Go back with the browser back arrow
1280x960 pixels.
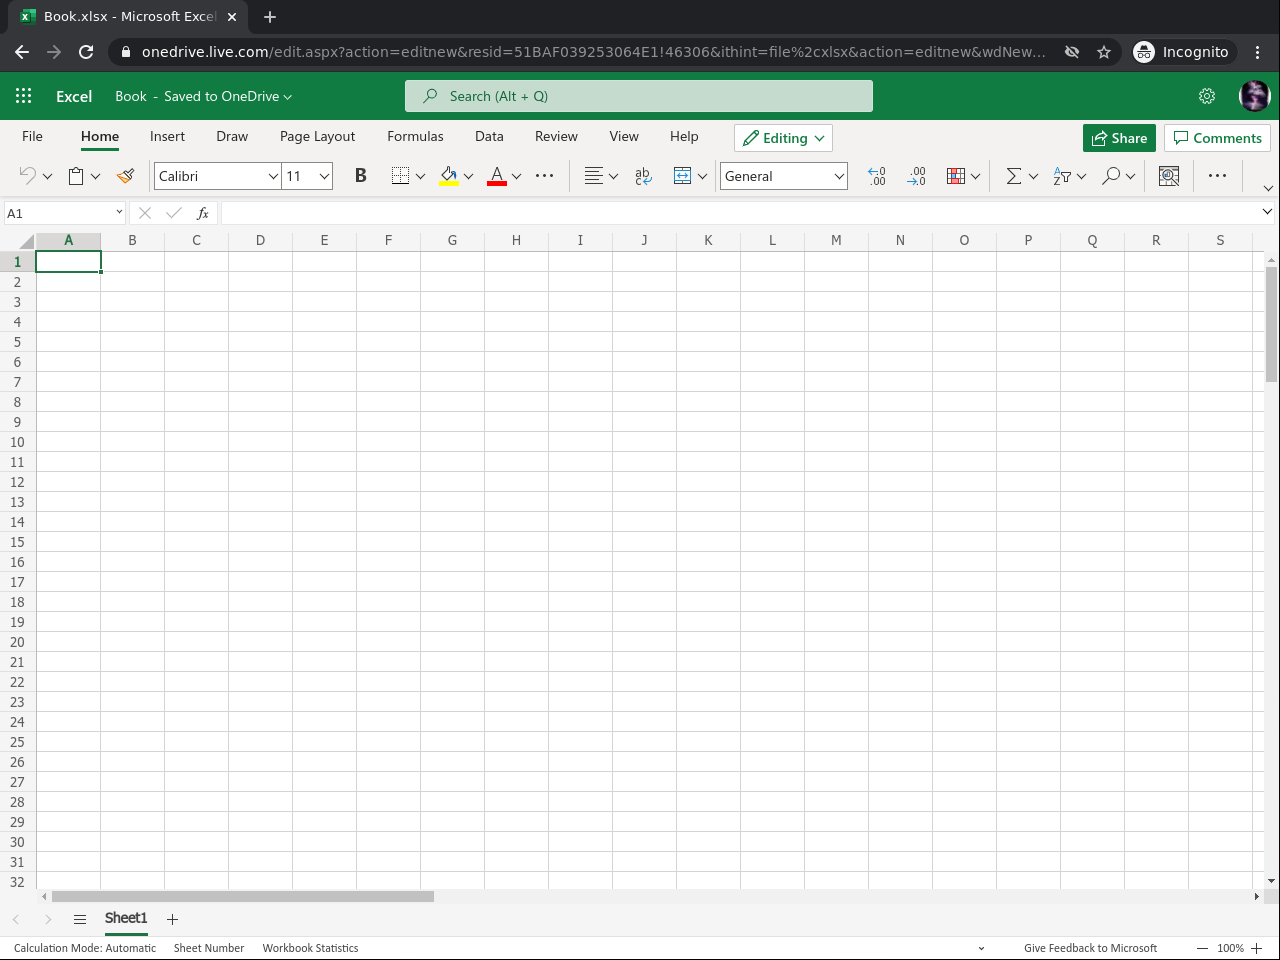(22, 52)
